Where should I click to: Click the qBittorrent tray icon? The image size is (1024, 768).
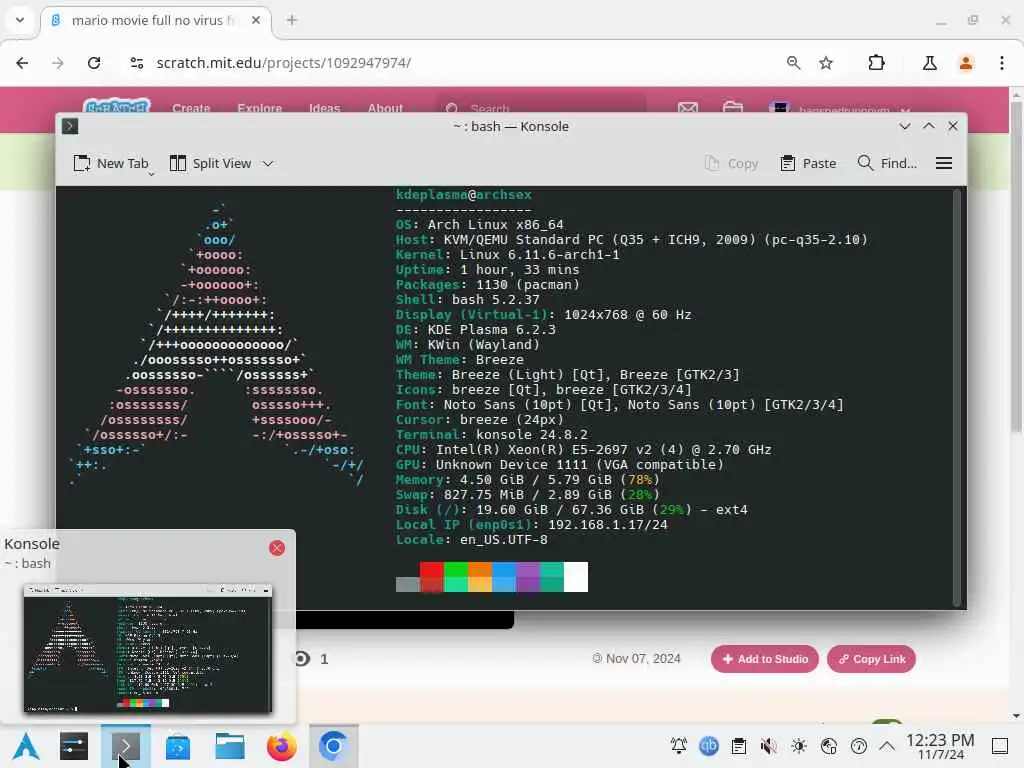point(709,746)
